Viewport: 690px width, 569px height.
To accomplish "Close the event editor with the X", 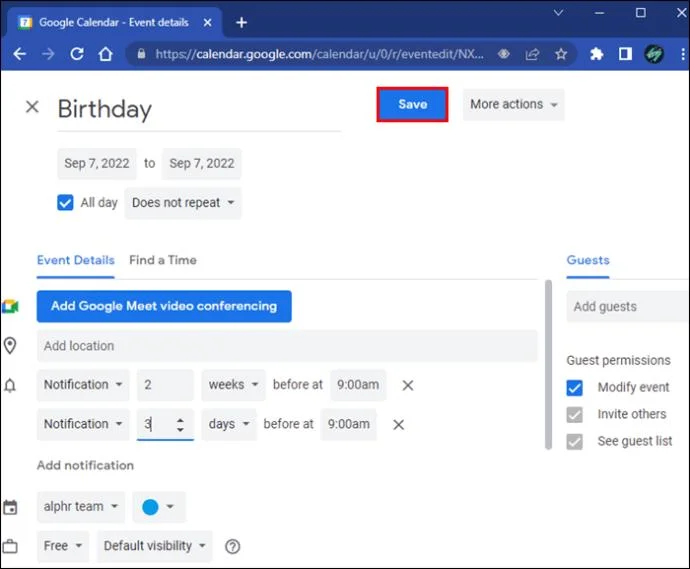I will coord(32,106).
